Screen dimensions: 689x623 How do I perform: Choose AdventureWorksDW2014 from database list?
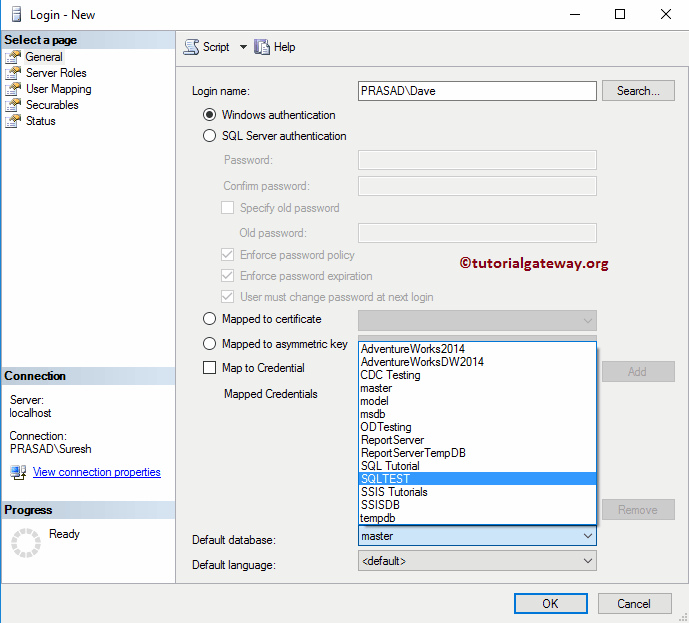coord(477,362)
